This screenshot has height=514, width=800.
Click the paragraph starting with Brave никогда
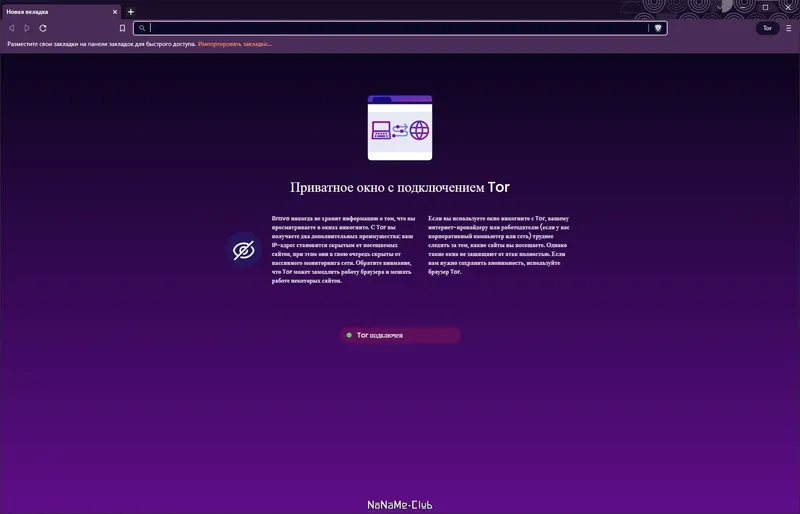[x=343, y=250]
